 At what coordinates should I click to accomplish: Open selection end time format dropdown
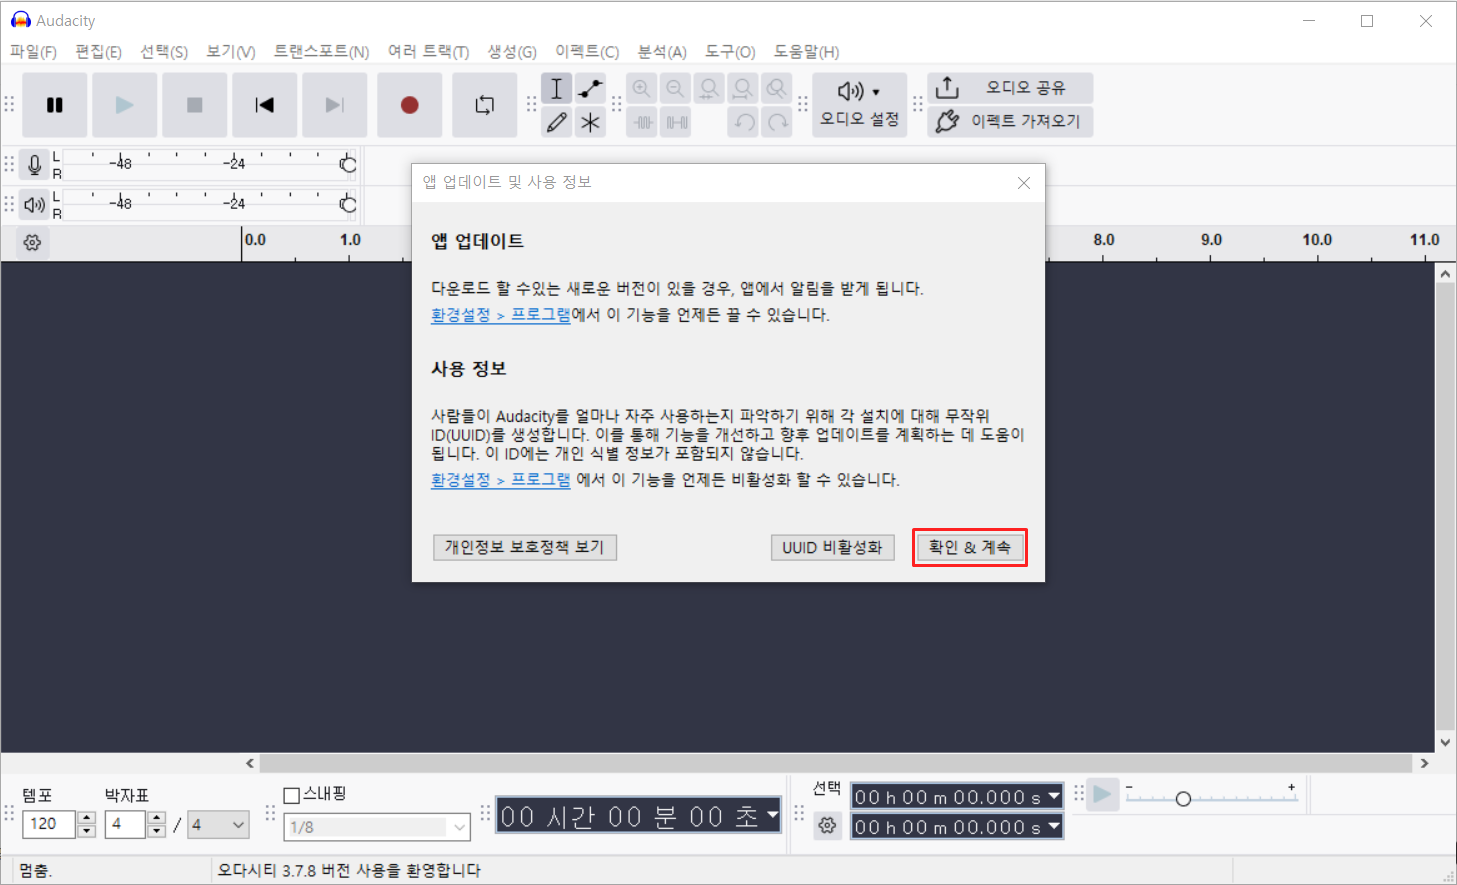coord(1054,826)
